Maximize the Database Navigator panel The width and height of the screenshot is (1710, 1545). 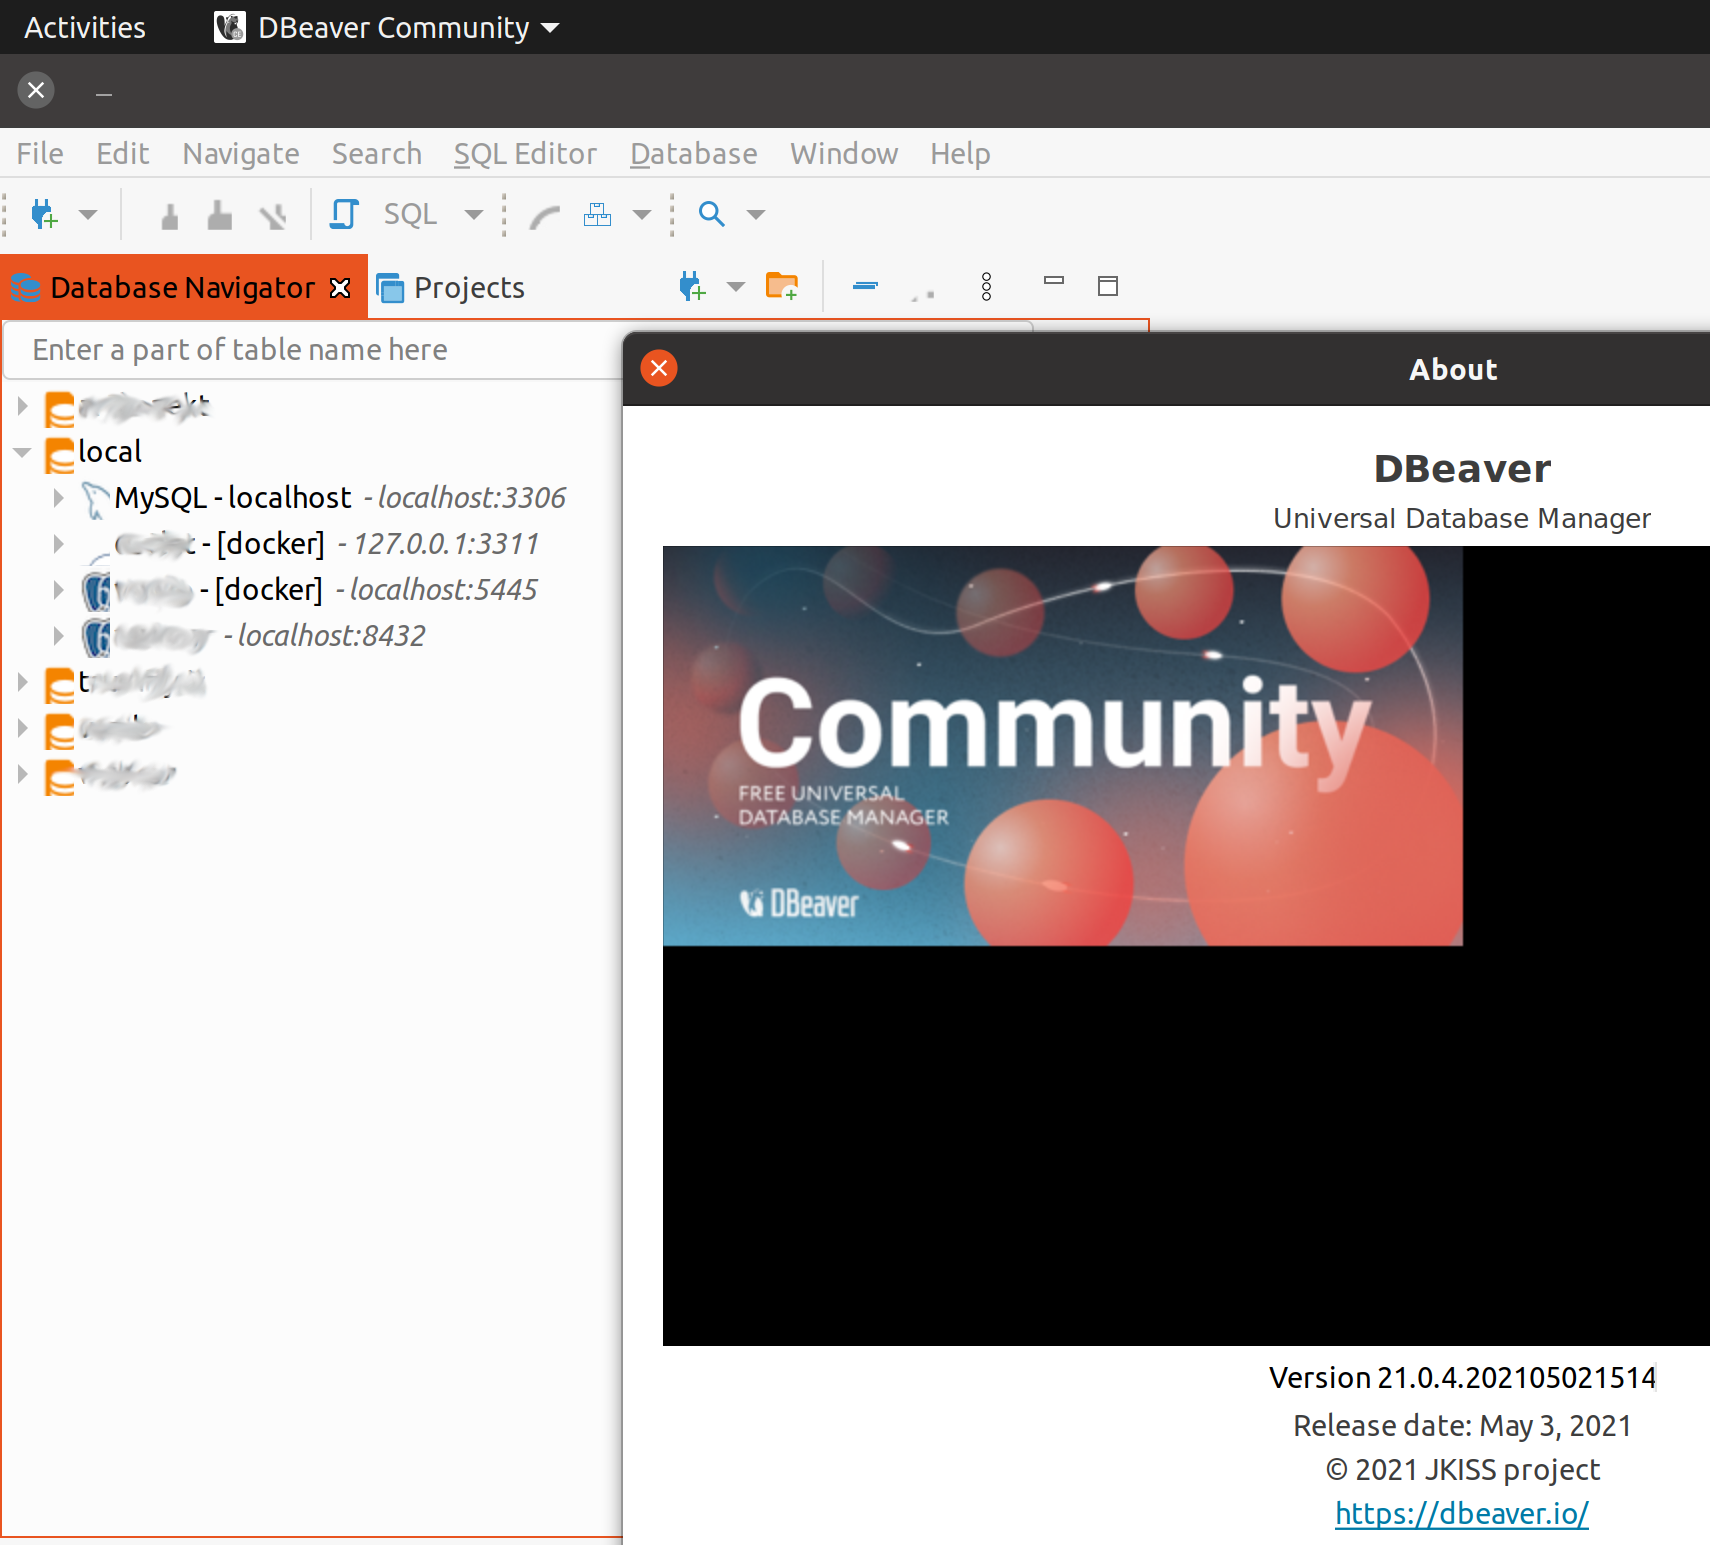tap(1108, 285)
